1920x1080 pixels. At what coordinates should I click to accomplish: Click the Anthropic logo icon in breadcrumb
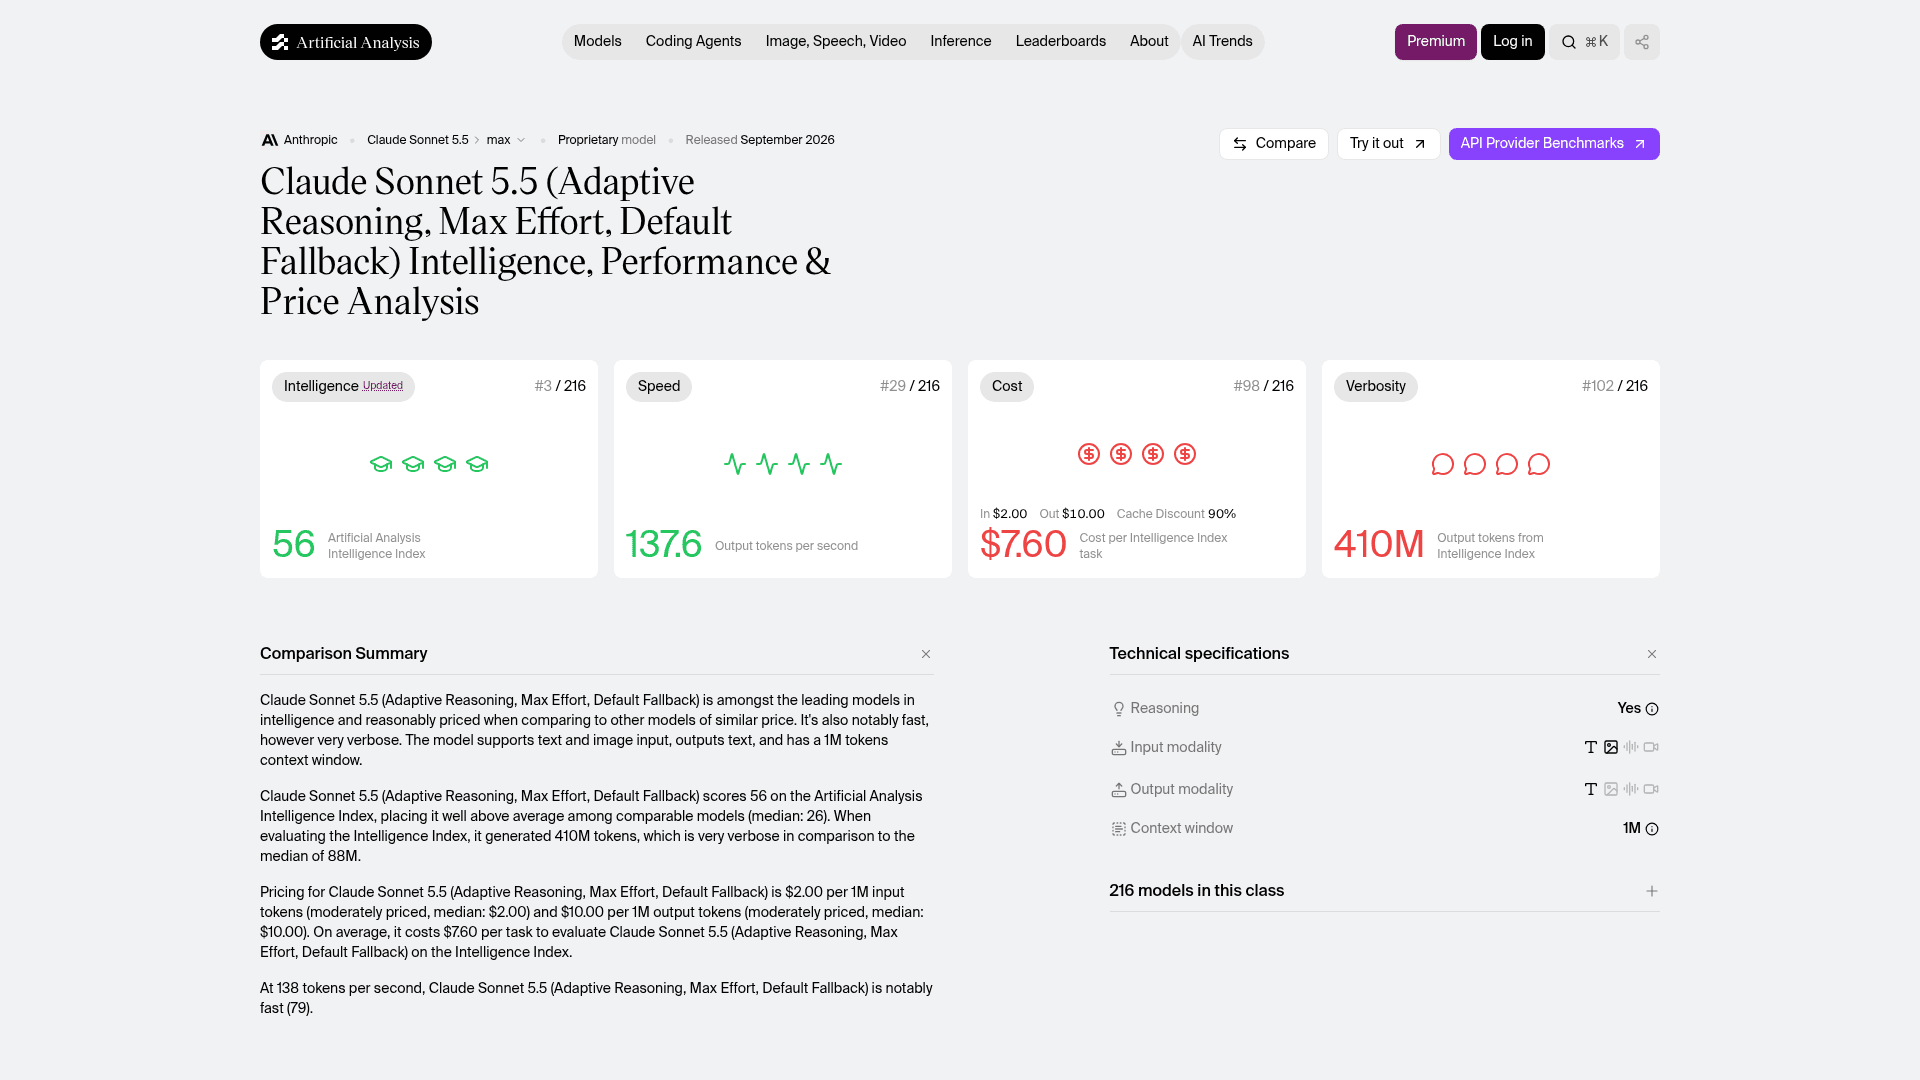(x=269, y=140)
